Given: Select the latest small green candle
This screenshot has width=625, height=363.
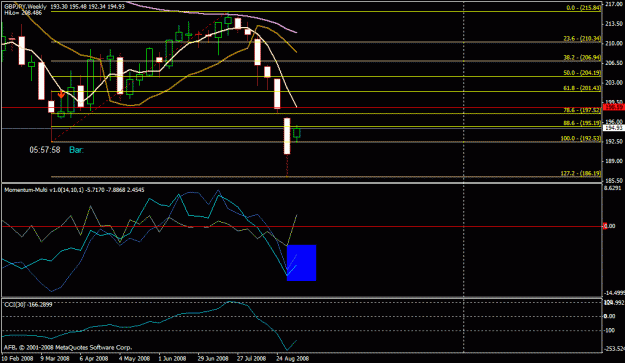Looking at the screenshot, I should pos(297,133).
